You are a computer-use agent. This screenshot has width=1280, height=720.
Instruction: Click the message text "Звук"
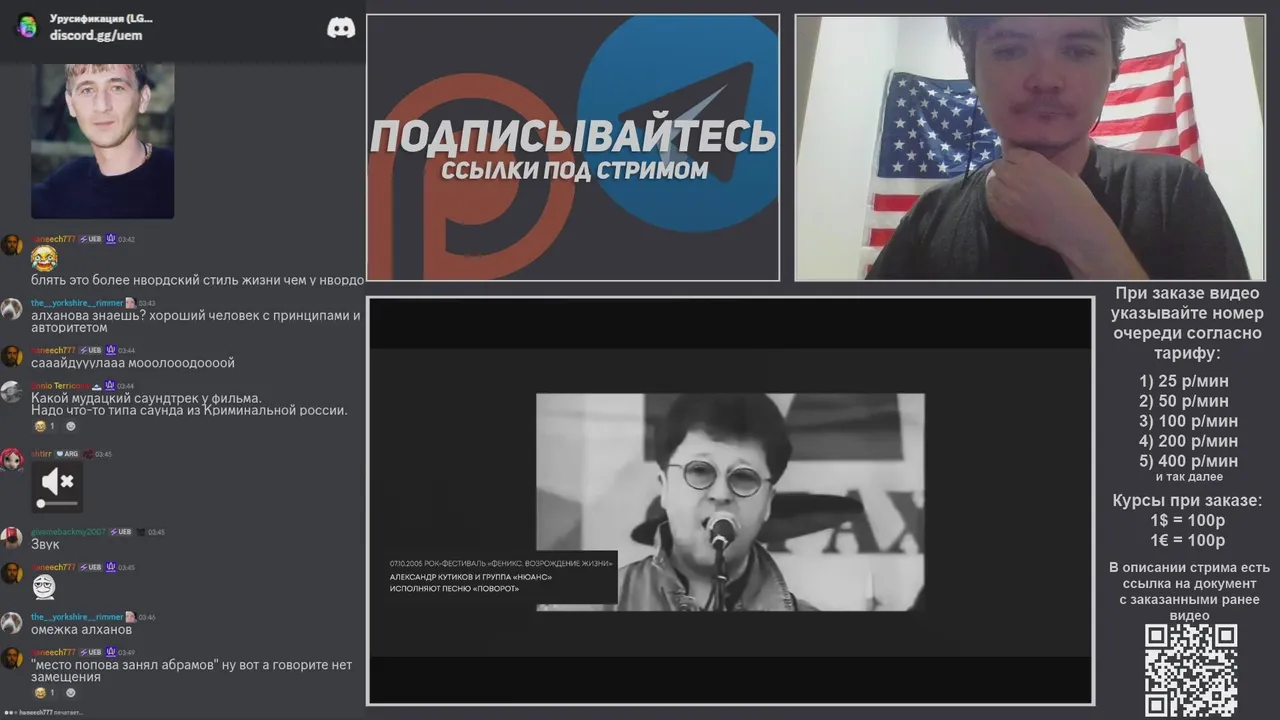tap(45, 545)
